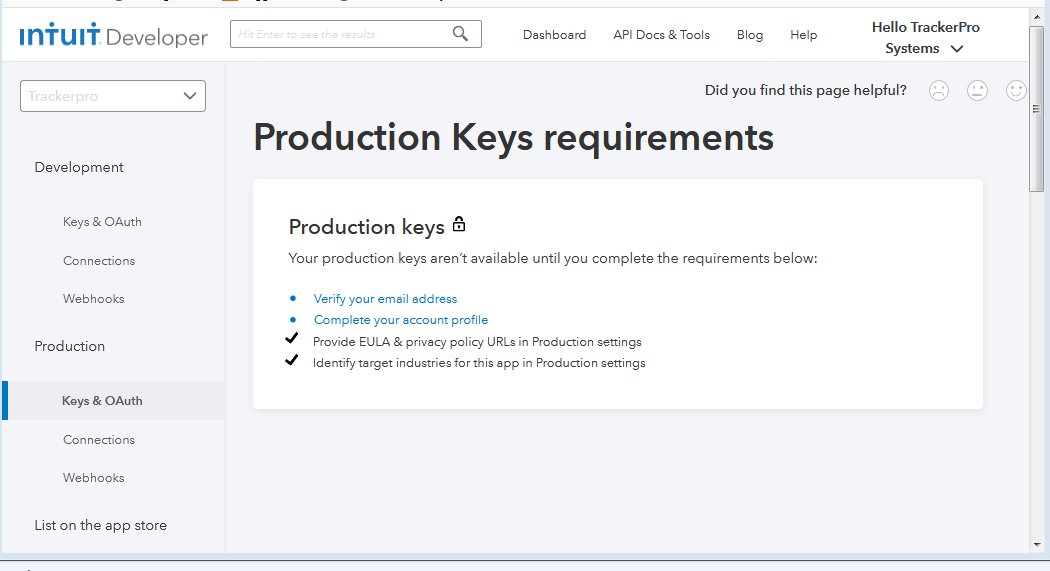Click the lock icon beside Production keys
The image size is (1050, 571).
(x=459, y=223)
